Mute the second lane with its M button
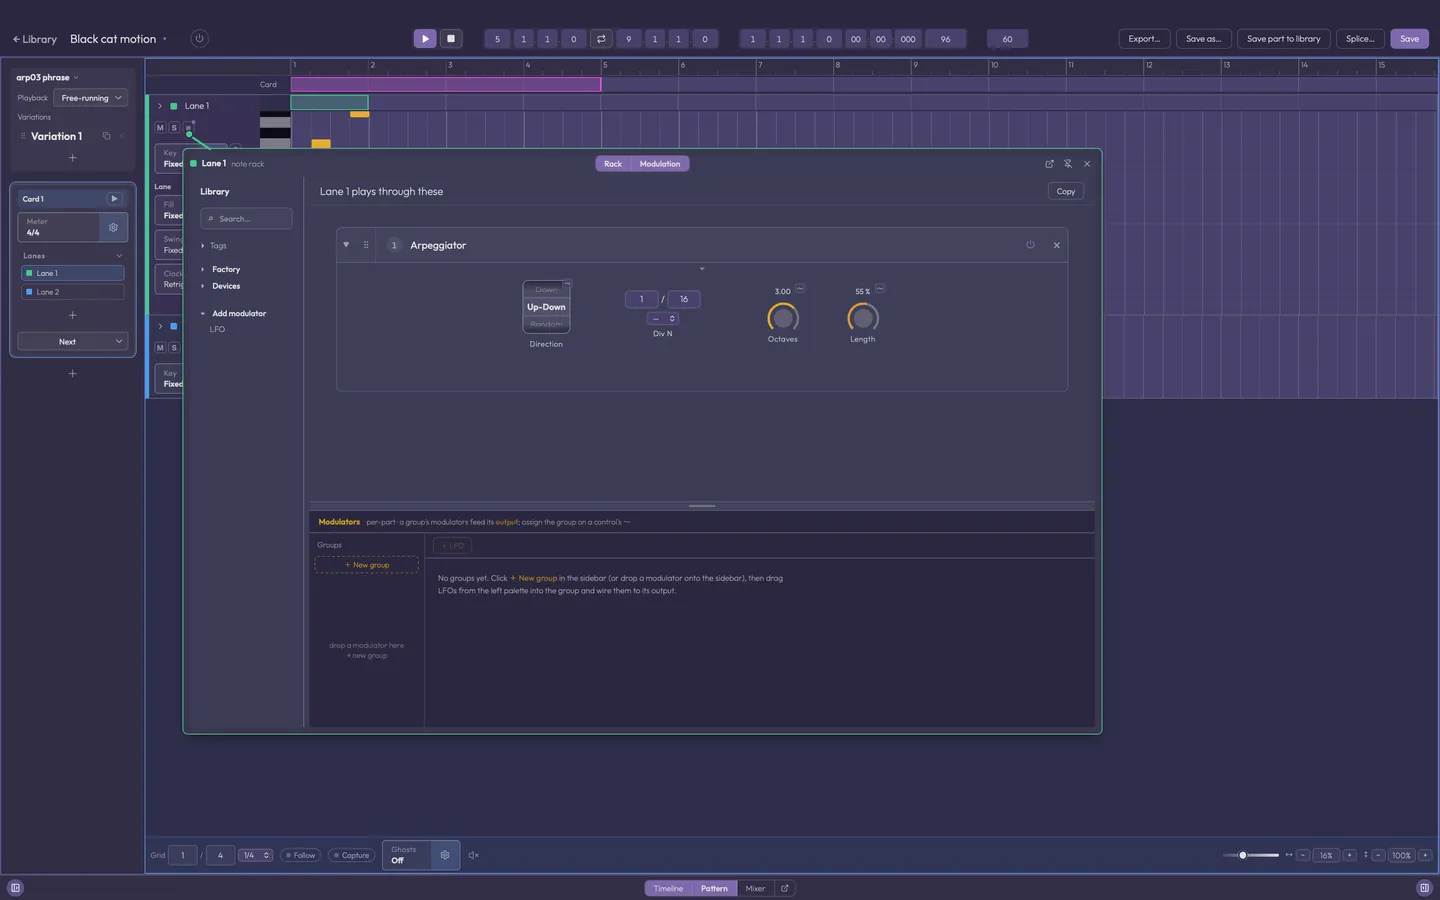 tap(160, 348)
